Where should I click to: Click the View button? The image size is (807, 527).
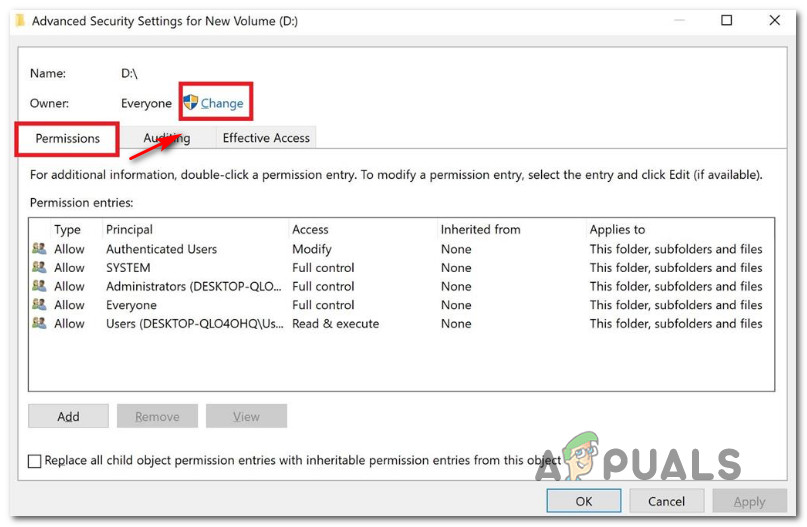pyautogui.click(x=246, y=416)
